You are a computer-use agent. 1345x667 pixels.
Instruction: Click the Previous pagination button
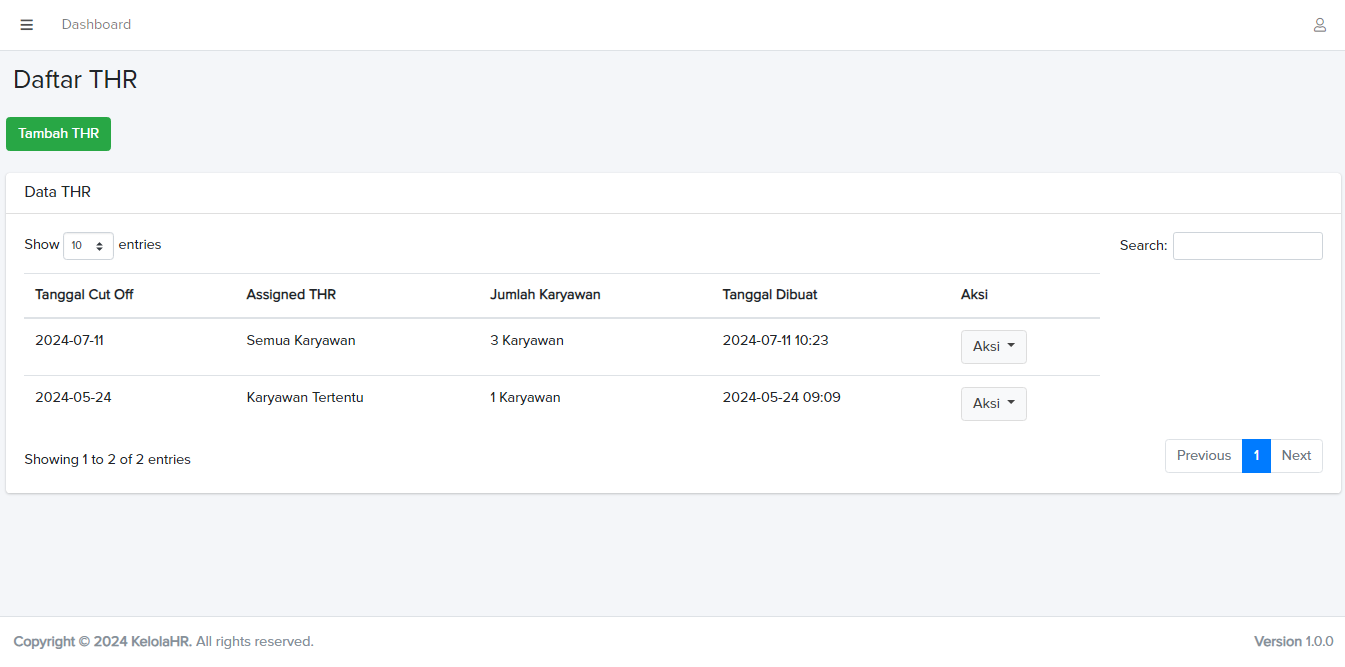1203,456
